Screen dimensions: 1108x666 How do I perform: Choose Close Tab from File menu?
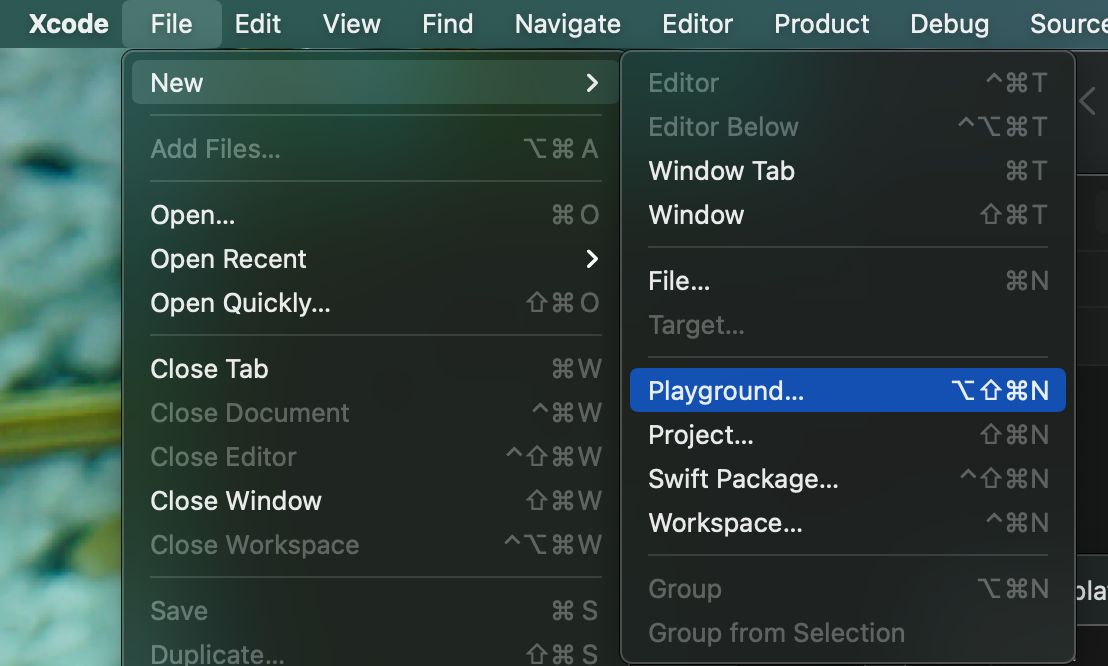[x=375, y=368]
